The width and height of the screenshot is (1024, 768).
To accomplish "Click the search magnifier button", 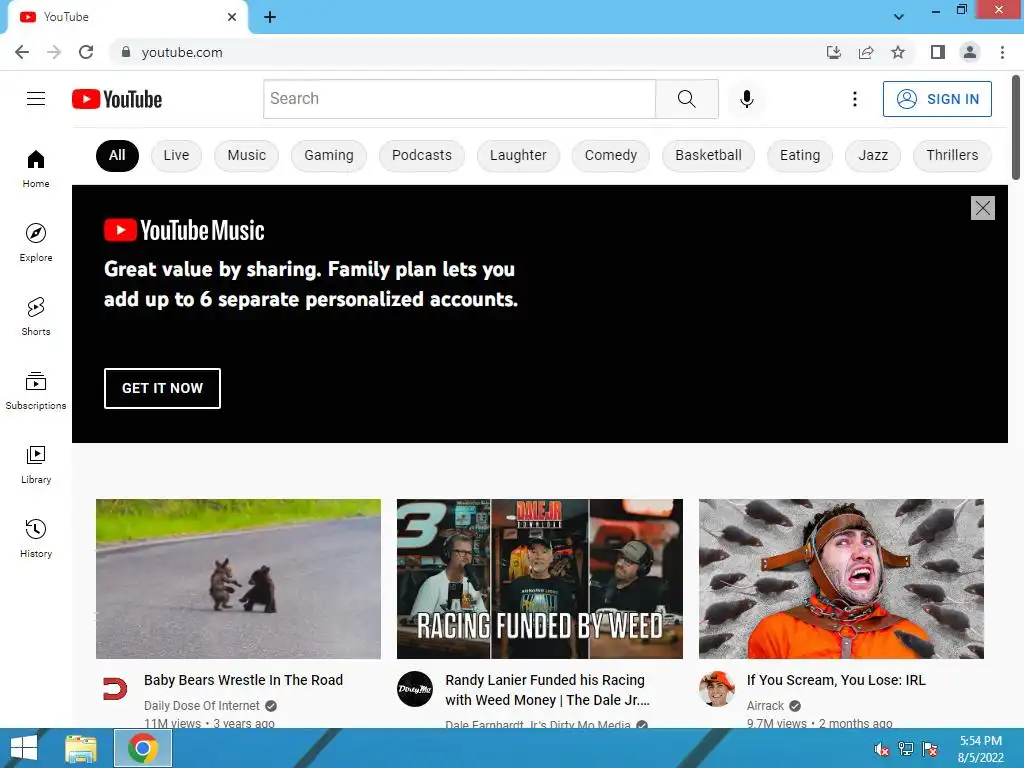I will click(x=686, y=99).
